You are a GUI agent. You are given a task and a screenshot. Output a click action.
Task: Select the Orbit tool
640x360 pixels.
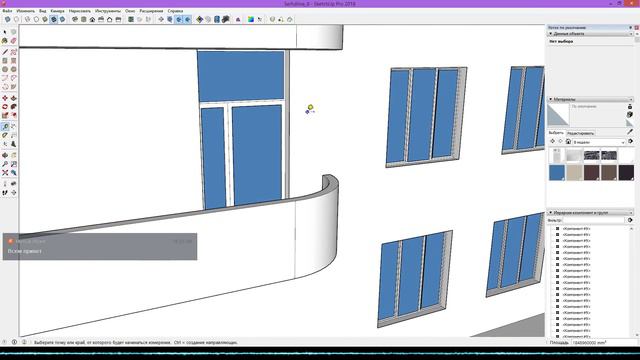(x=5, y=155)
